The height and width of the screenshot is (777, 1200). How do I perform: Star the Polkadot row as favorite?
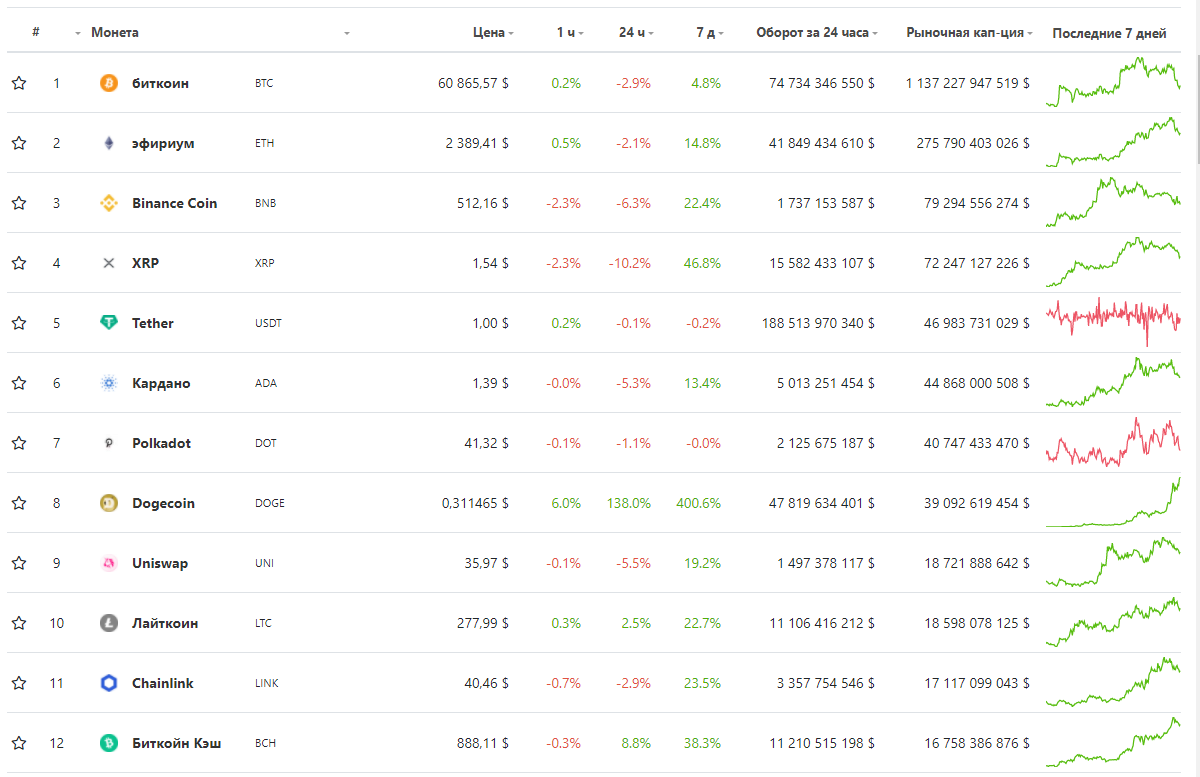point(19,443)
